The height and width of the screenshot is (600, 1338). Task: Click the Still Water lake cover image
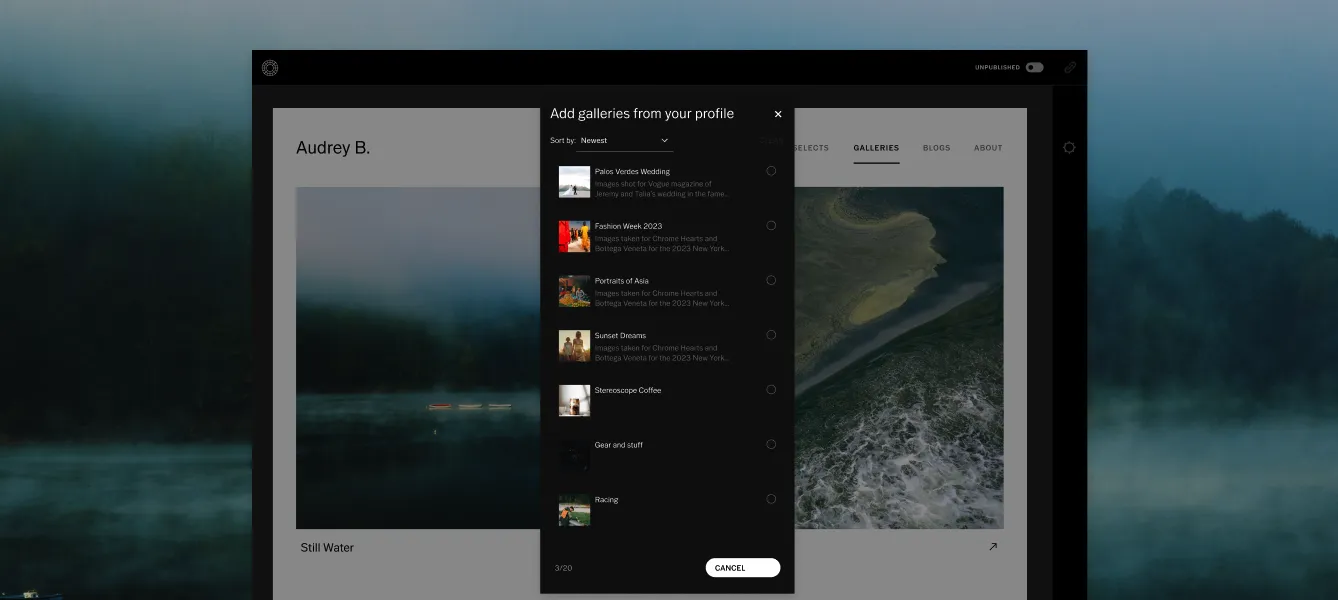click(418, 358)
